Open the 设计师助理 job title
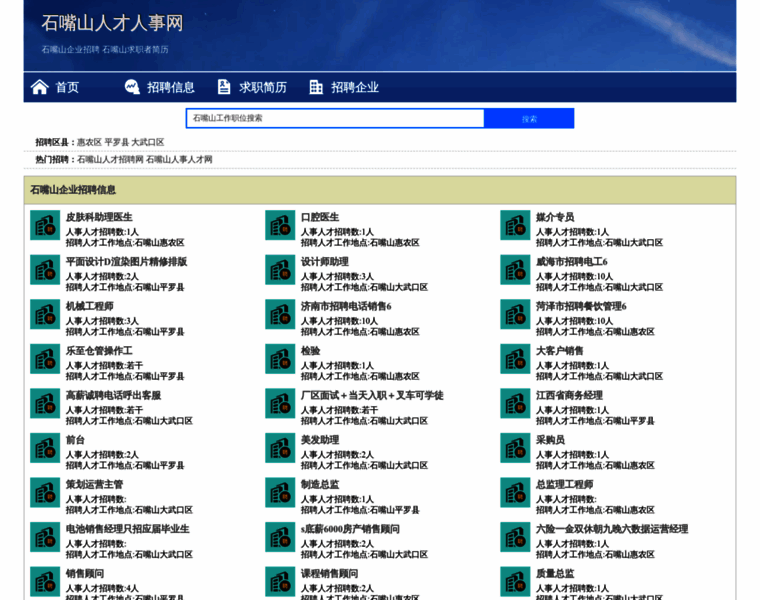 tap(325, 261)
